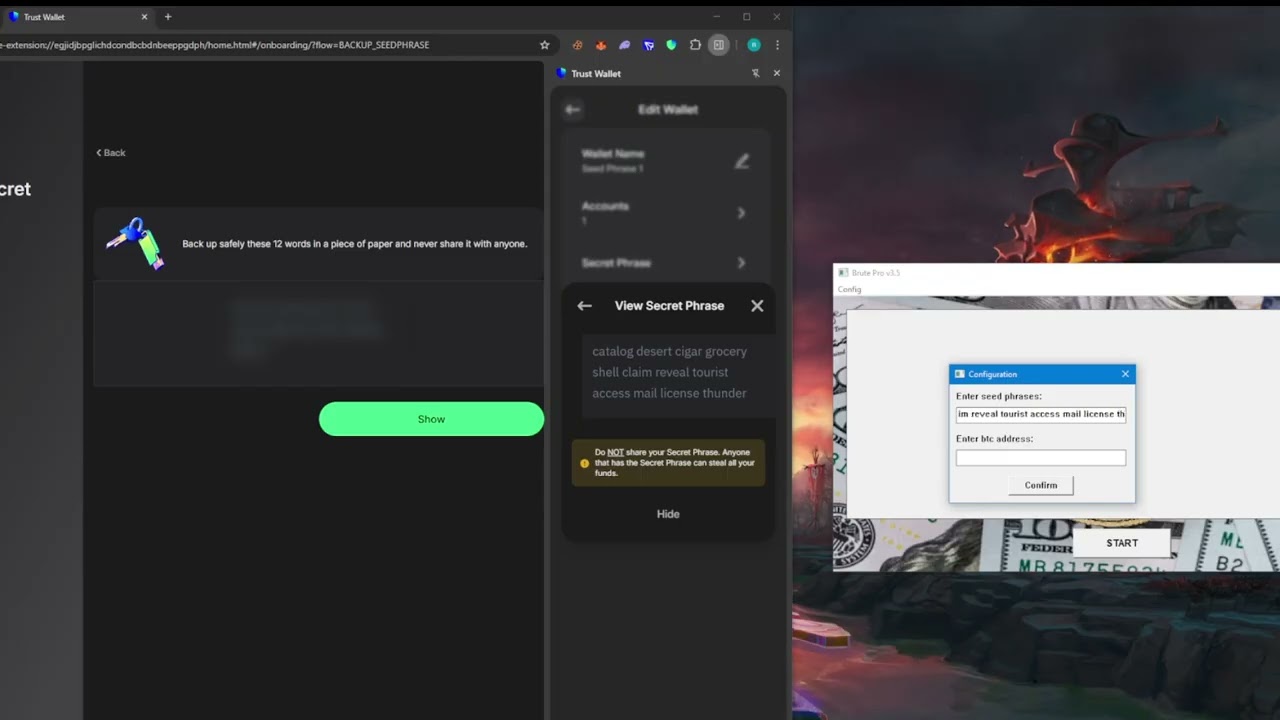Open the blue square extension icon

[648, 45]
